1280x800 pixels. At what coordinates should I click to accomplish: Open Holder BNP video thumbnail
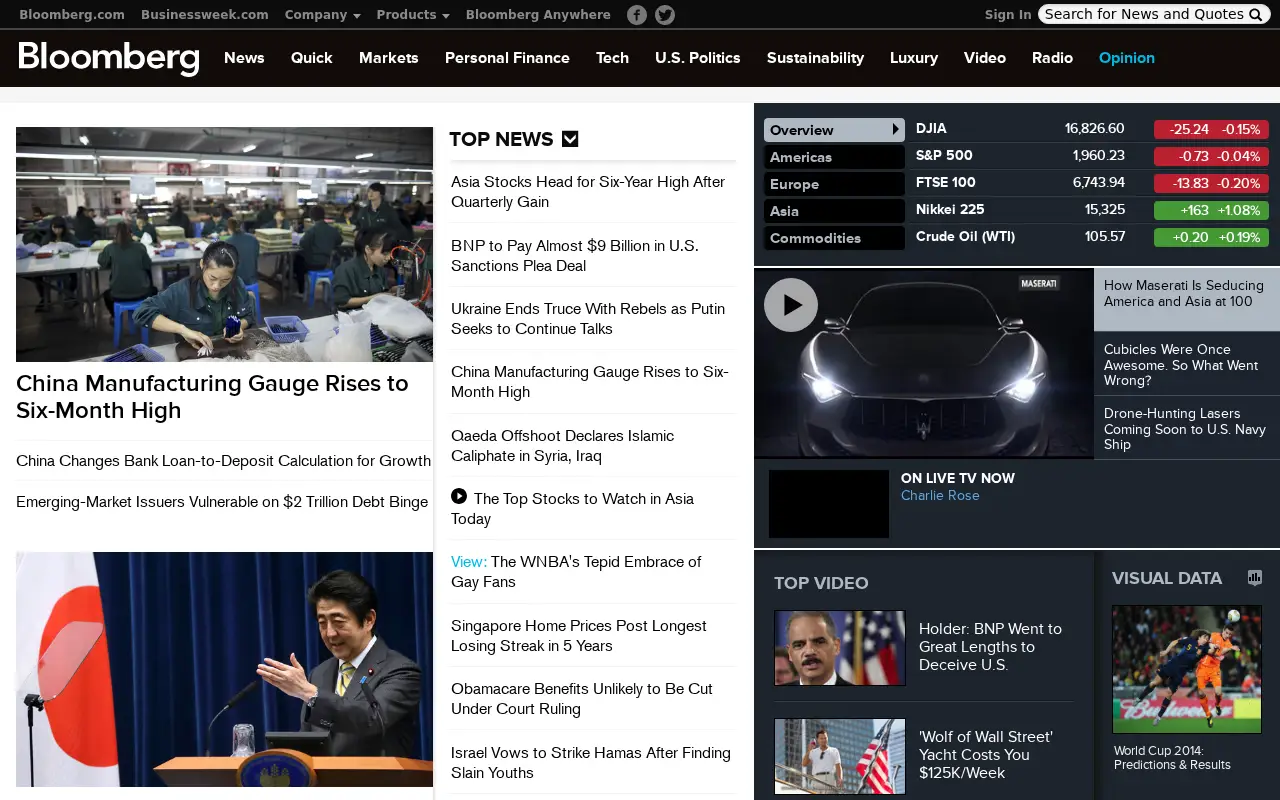(x=840, y=648)
